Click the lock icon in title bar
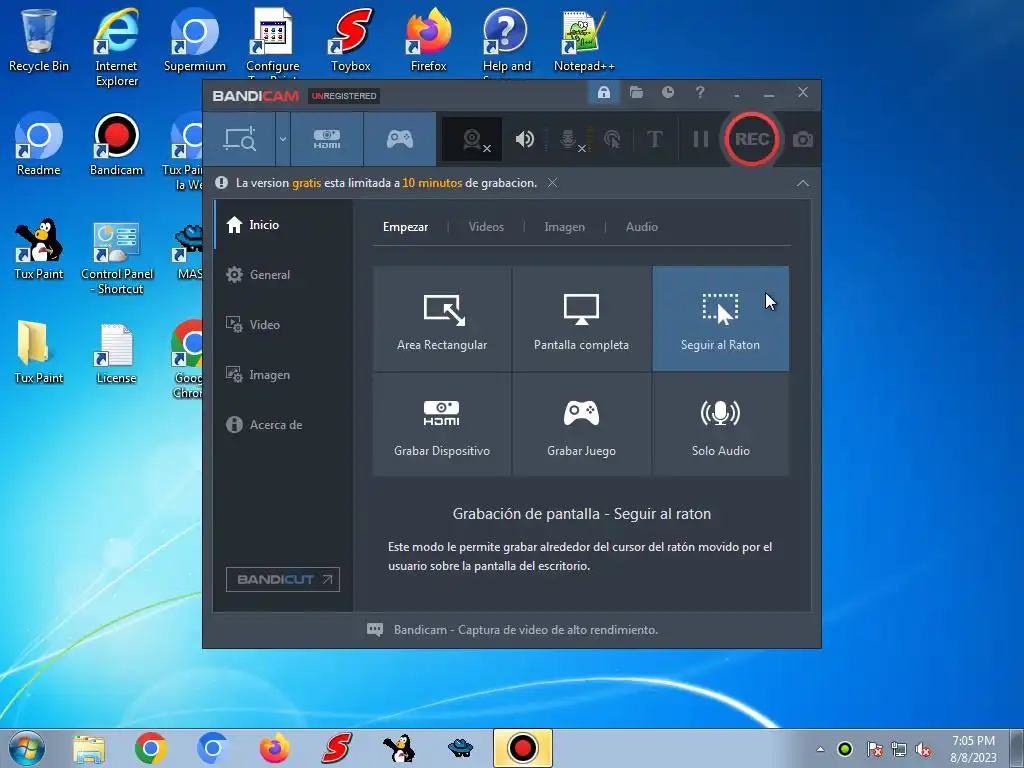1024x768 pixels. (604, 93)
